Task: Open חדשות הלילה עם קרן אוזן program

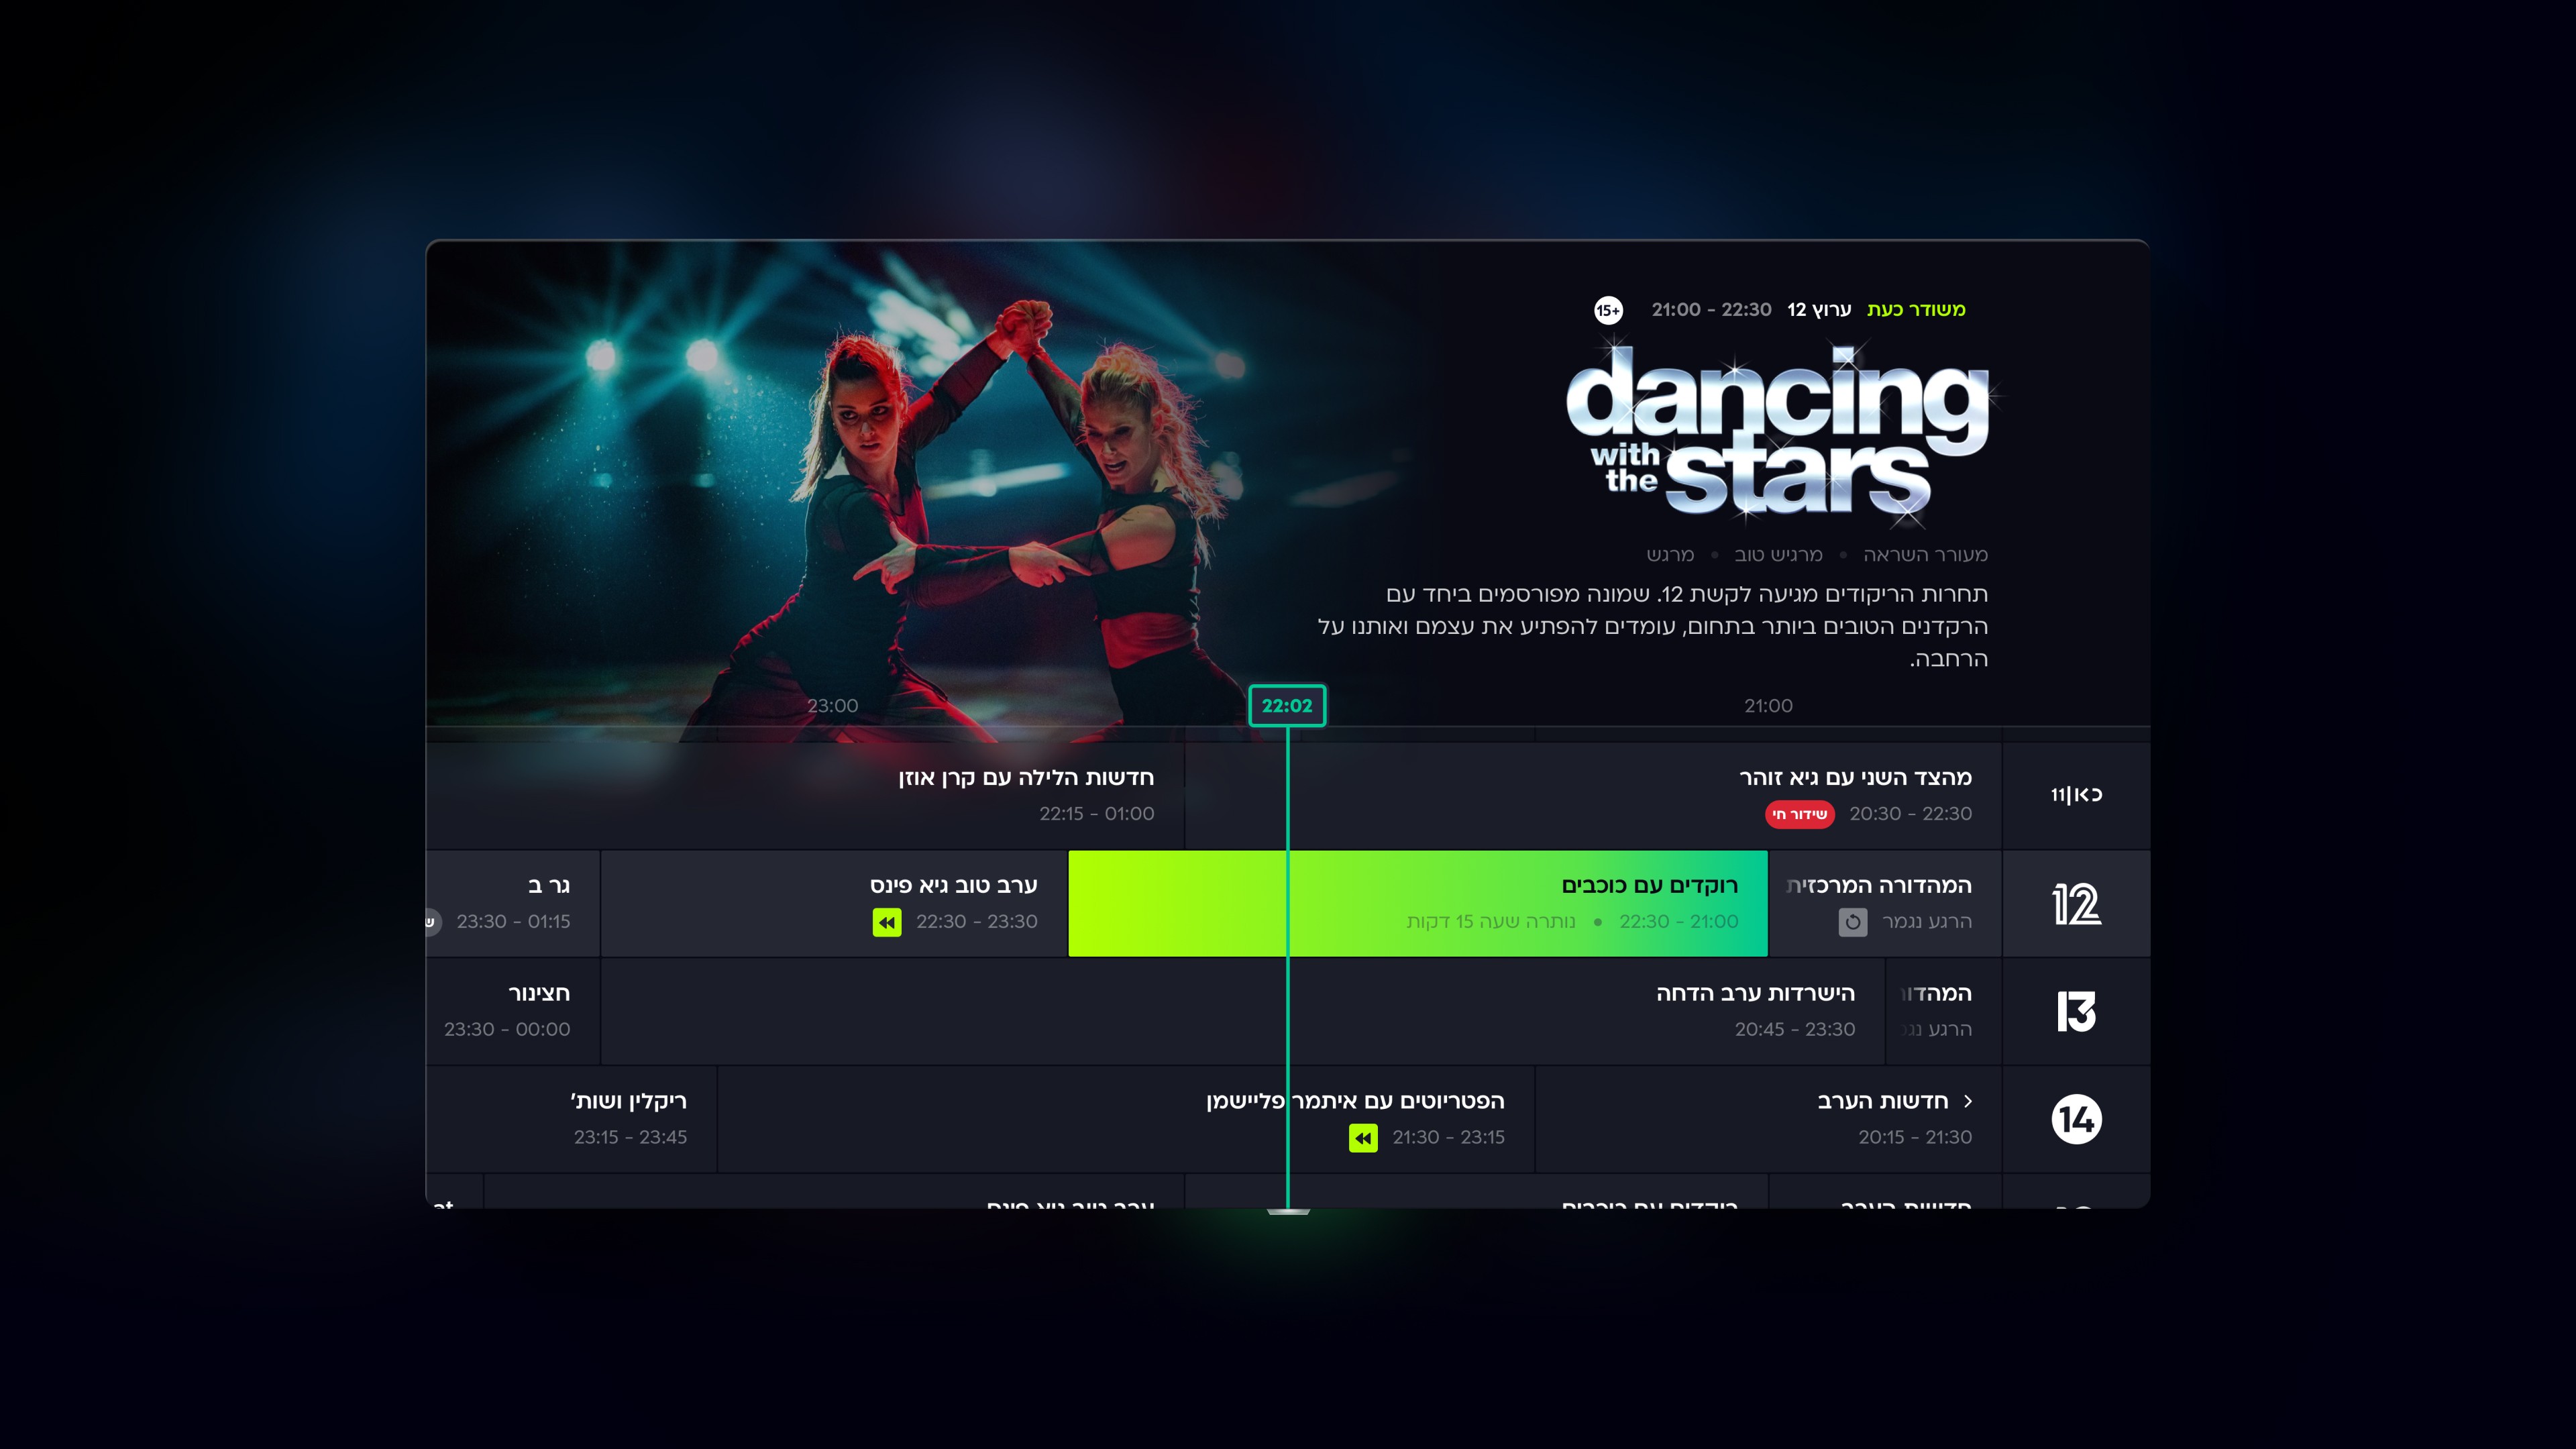Action: 806,796
